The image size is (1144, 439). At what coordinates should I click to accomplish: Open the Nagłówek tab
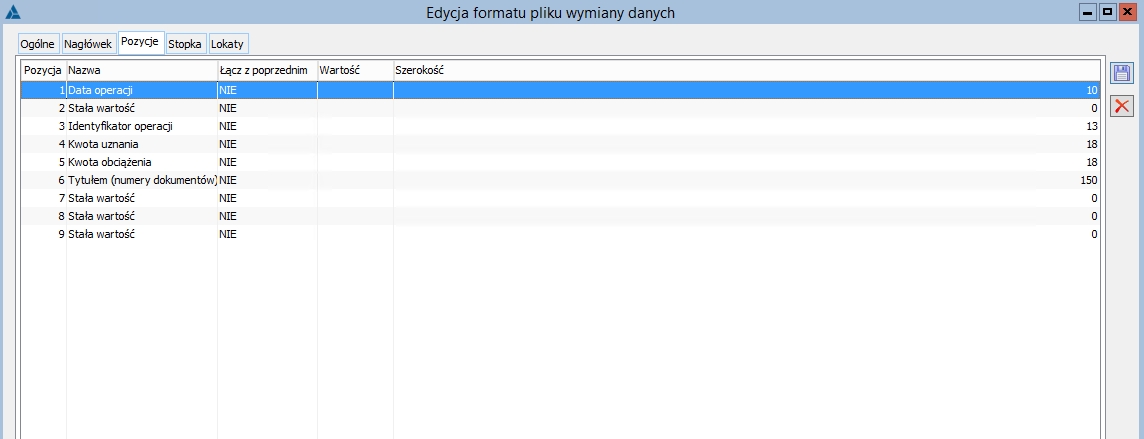click(88, 45)
